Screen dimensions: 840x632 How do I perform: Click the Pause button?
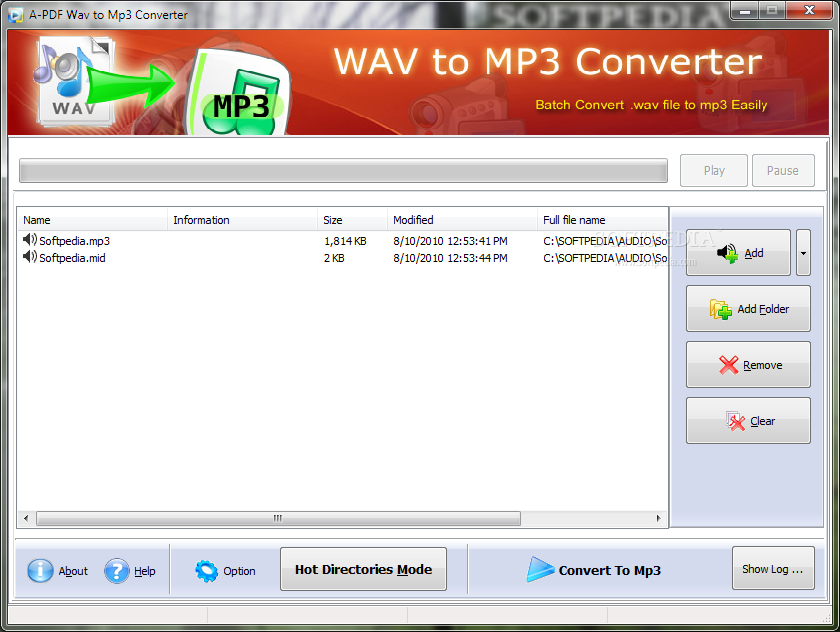(x=783, y=171)
